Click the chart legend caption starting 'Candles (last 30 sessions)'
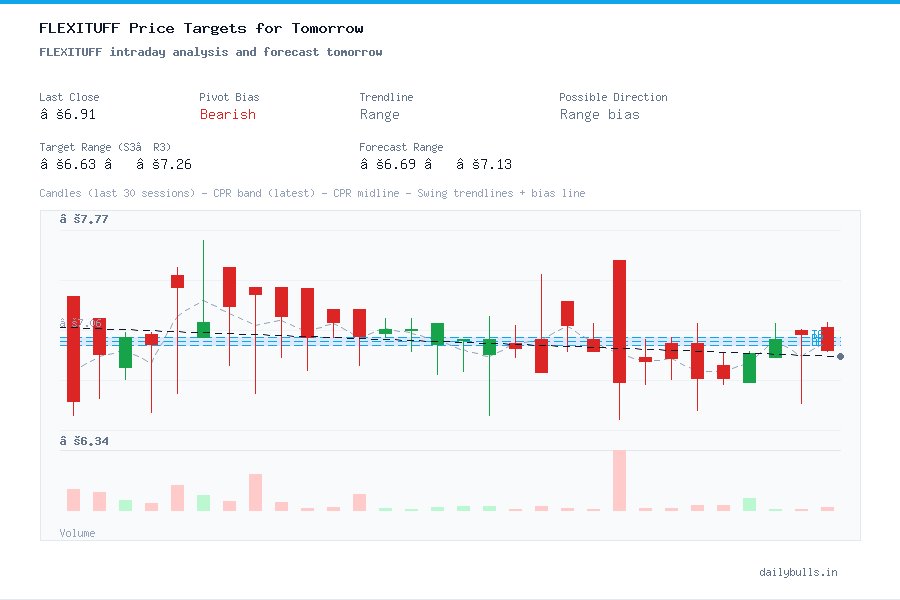 (x=312, y=193)
